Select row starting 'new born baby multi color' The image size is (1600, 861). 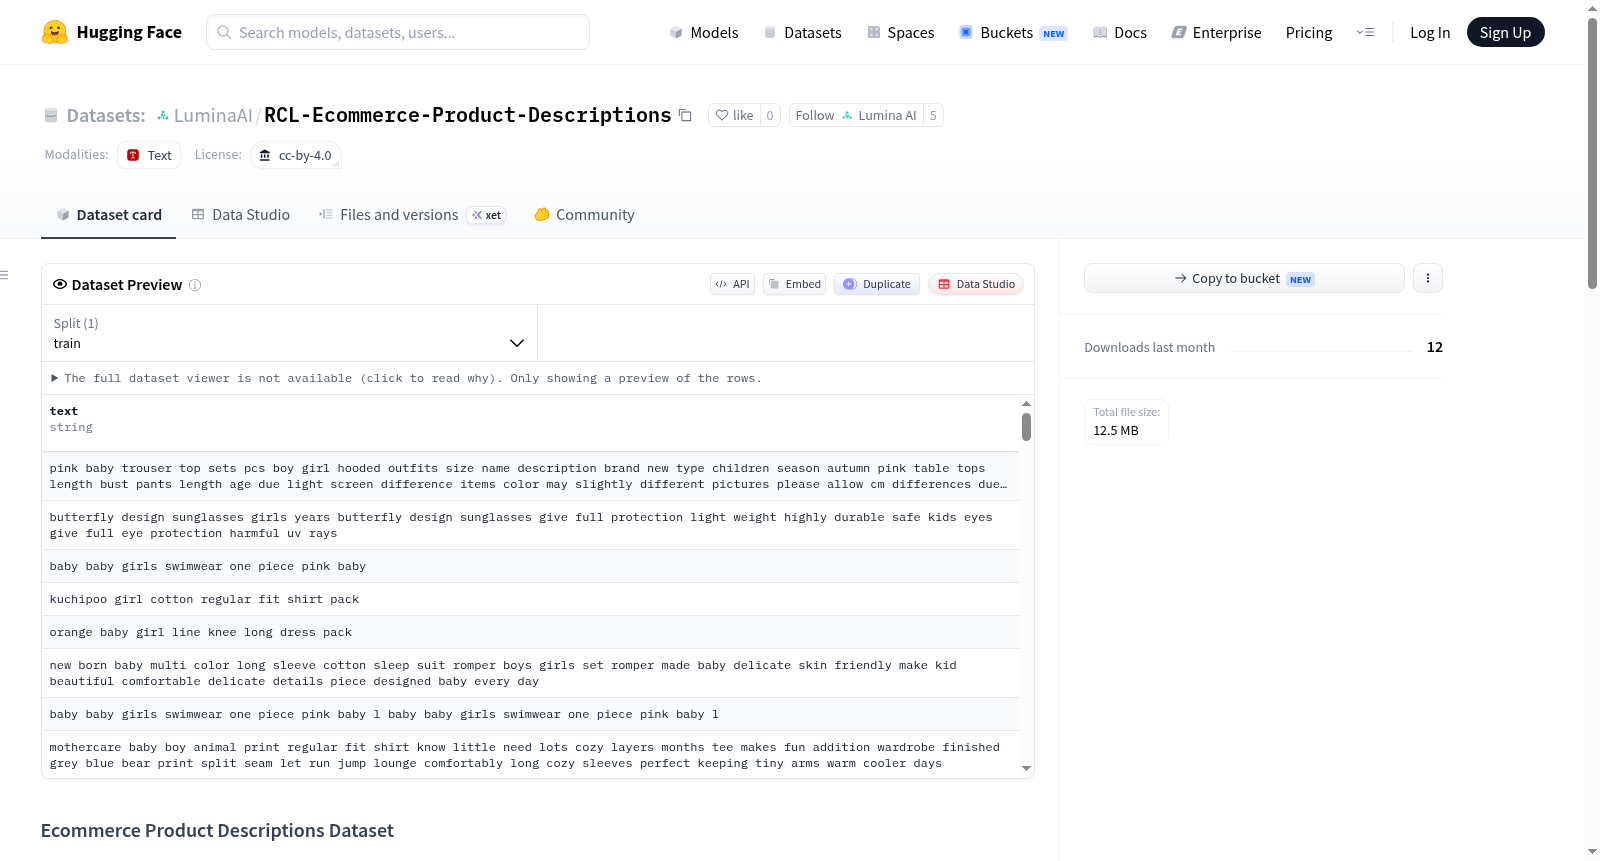coord(530,673)
